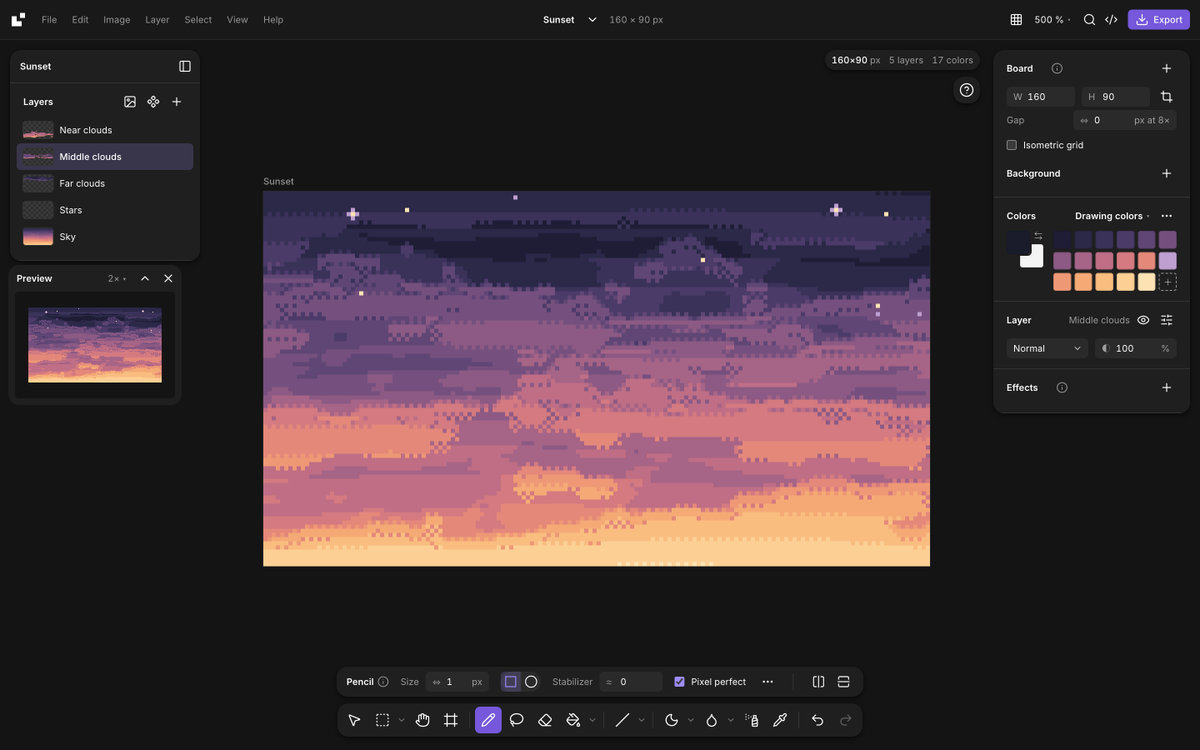Screen dimensions: 1200x750
Task: Pick the light lavender color swatch
Action: (x=1168, y=261)
